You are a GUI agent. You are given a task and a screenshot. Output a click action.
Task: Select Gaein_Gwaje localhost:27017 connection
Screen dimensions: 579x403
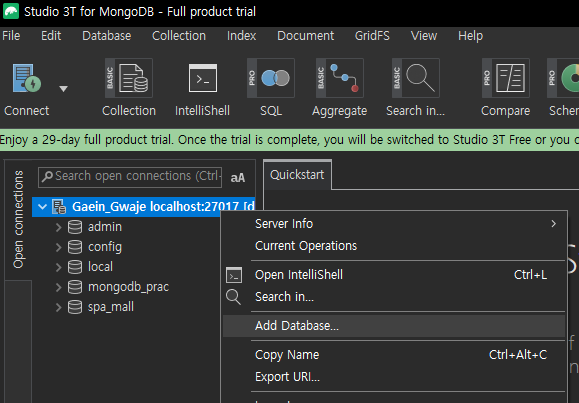(x=144, y=207)
